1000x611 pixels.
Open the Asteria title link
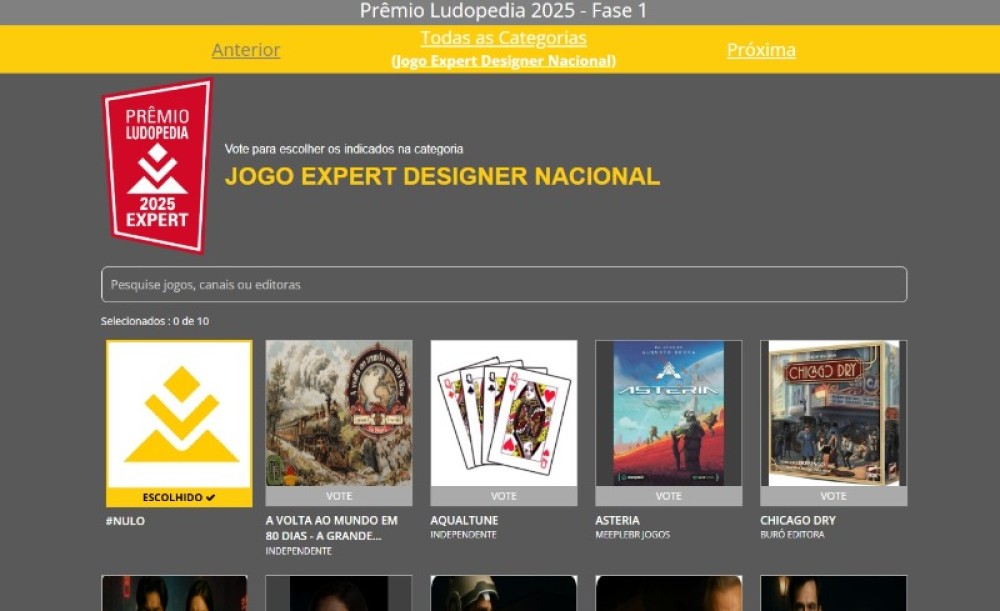pos(617,520)
